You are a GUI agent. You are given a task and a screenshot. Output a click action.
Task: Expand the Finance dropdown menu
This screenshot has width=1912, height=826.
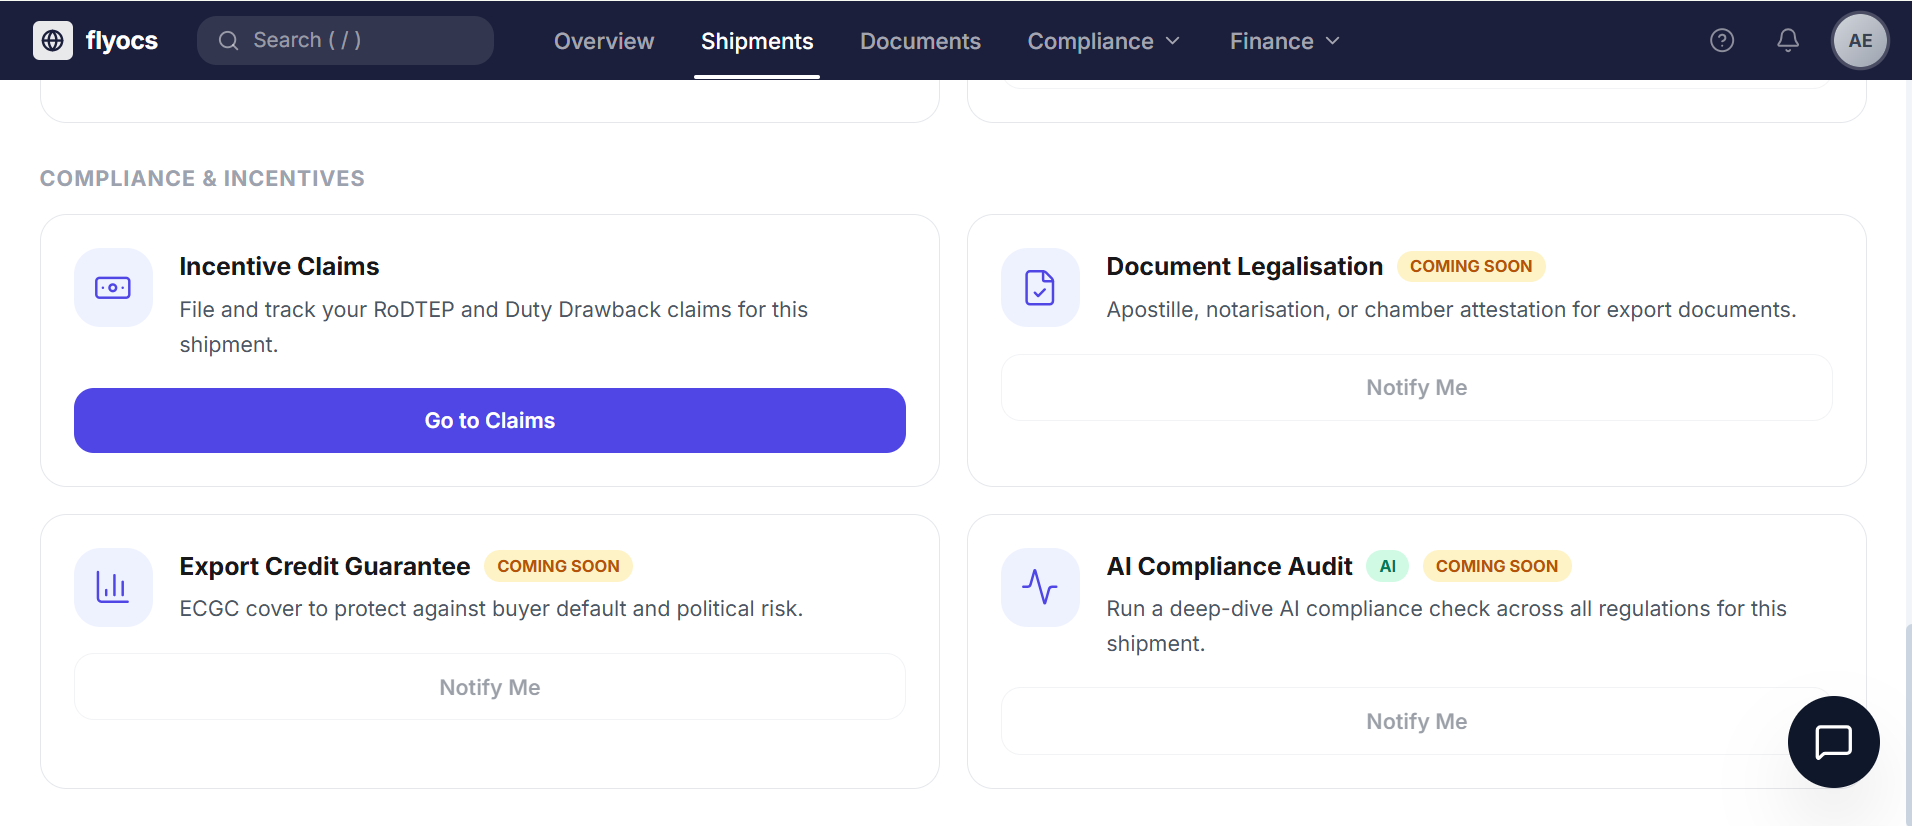[1285, 41]
